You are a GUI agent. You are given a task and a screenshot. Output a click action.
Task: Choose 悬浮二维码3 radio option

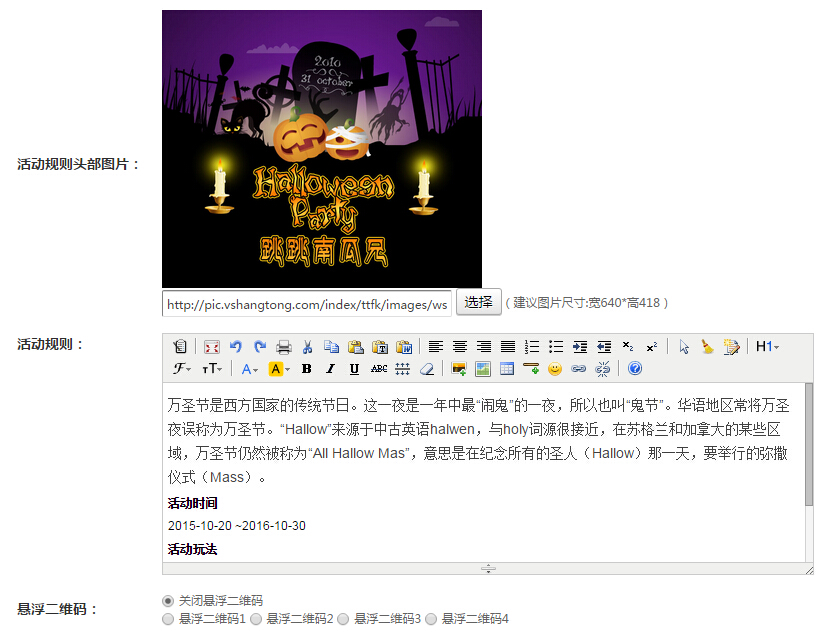point(343,620)
